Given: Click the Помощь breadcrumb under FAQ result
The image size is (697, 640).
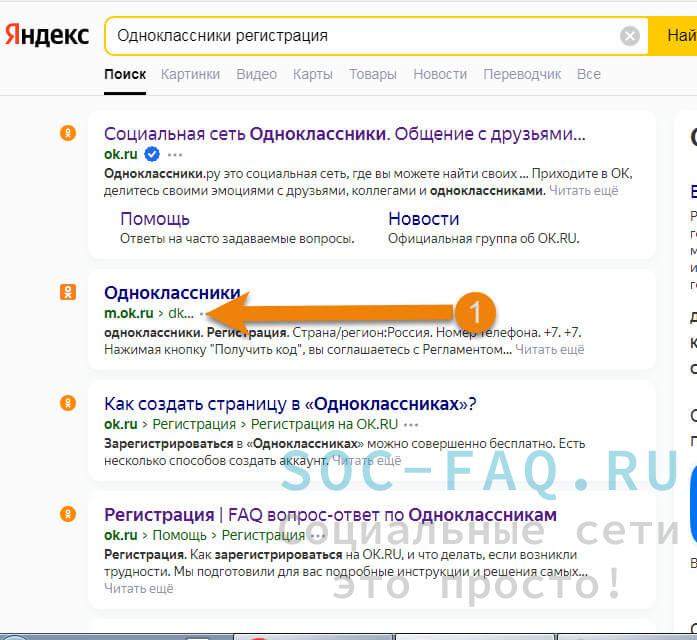Looking at the screenshot, I should coord(179,536).
